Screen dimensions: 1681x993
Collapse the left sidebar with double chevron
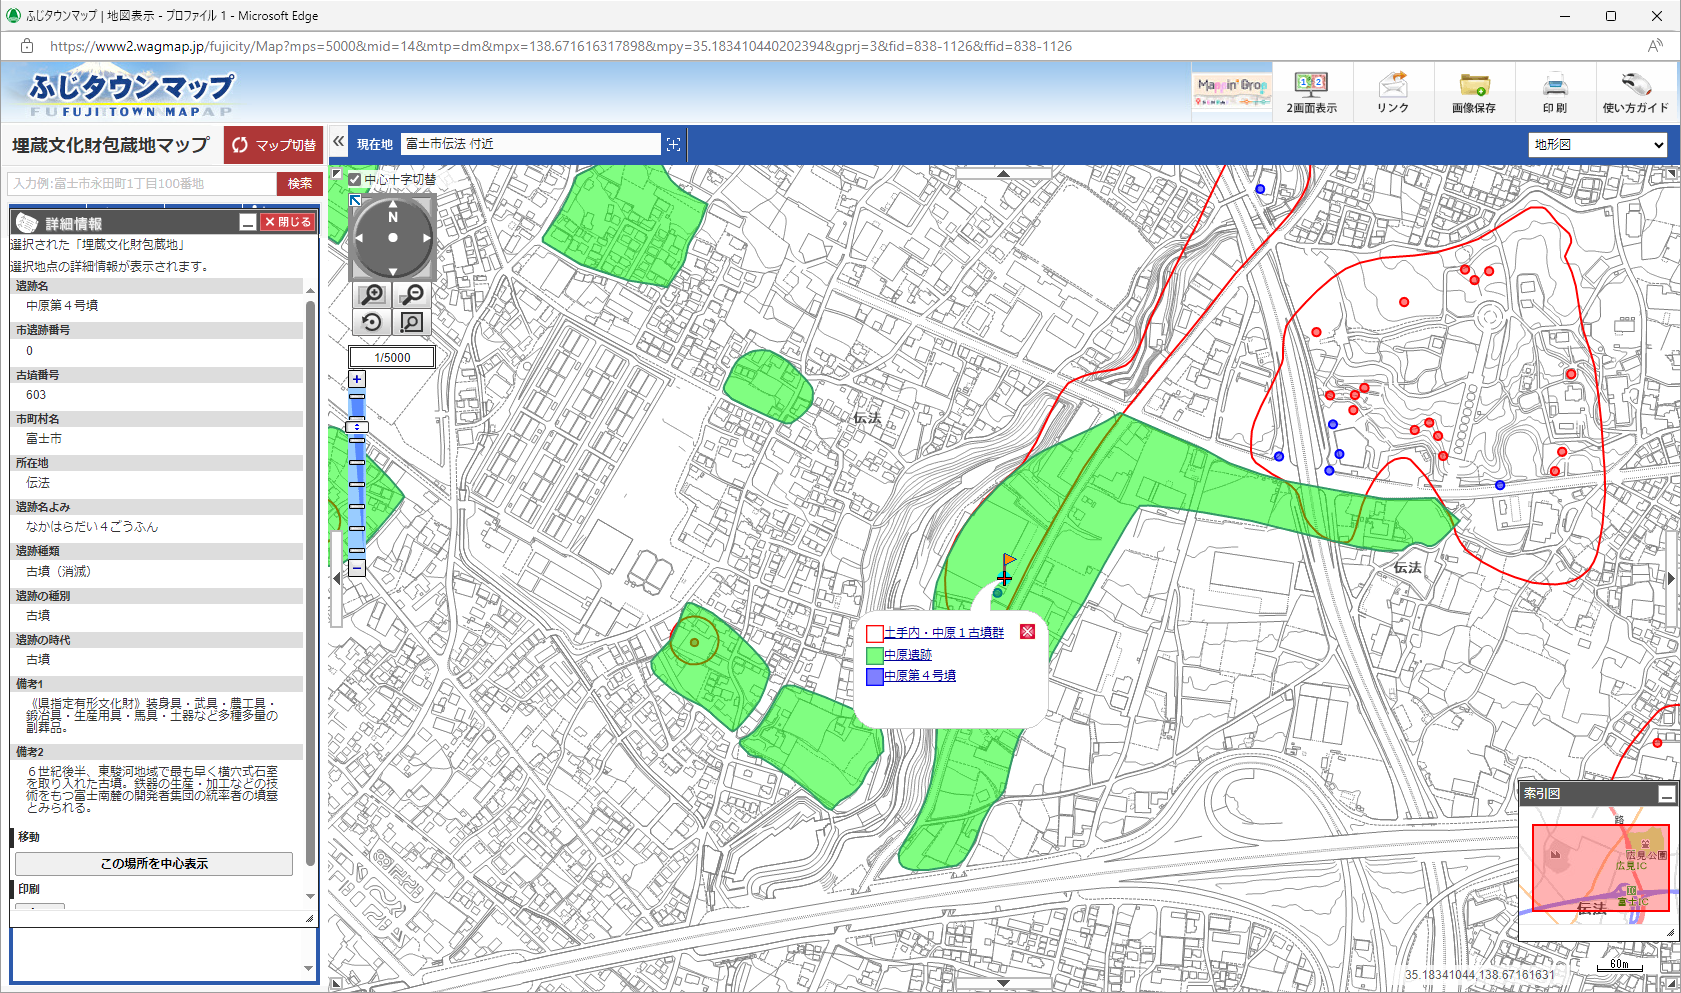(339, 142)
